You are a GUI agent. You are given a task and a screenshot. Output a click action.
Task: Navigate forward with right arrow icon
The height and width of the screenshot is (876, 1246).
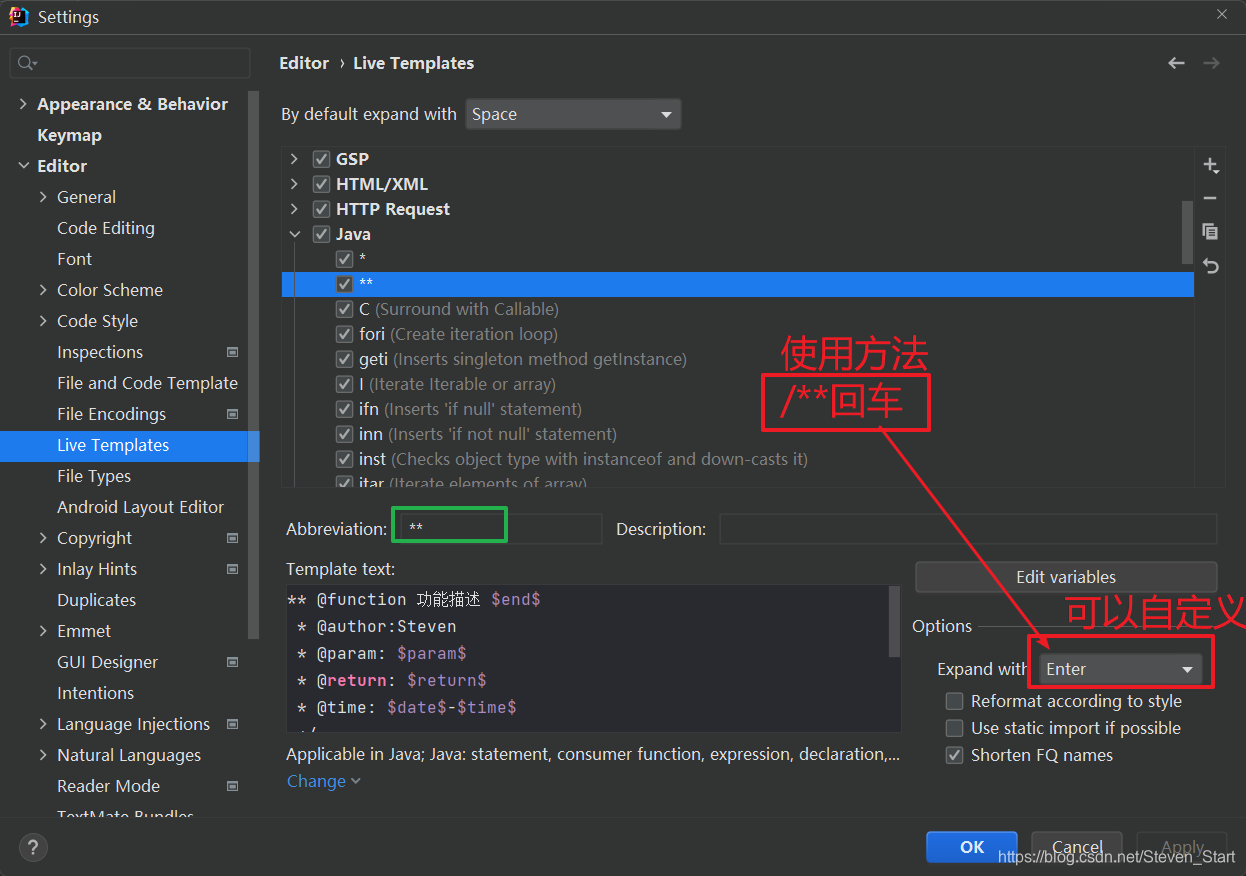point(1211,63)
